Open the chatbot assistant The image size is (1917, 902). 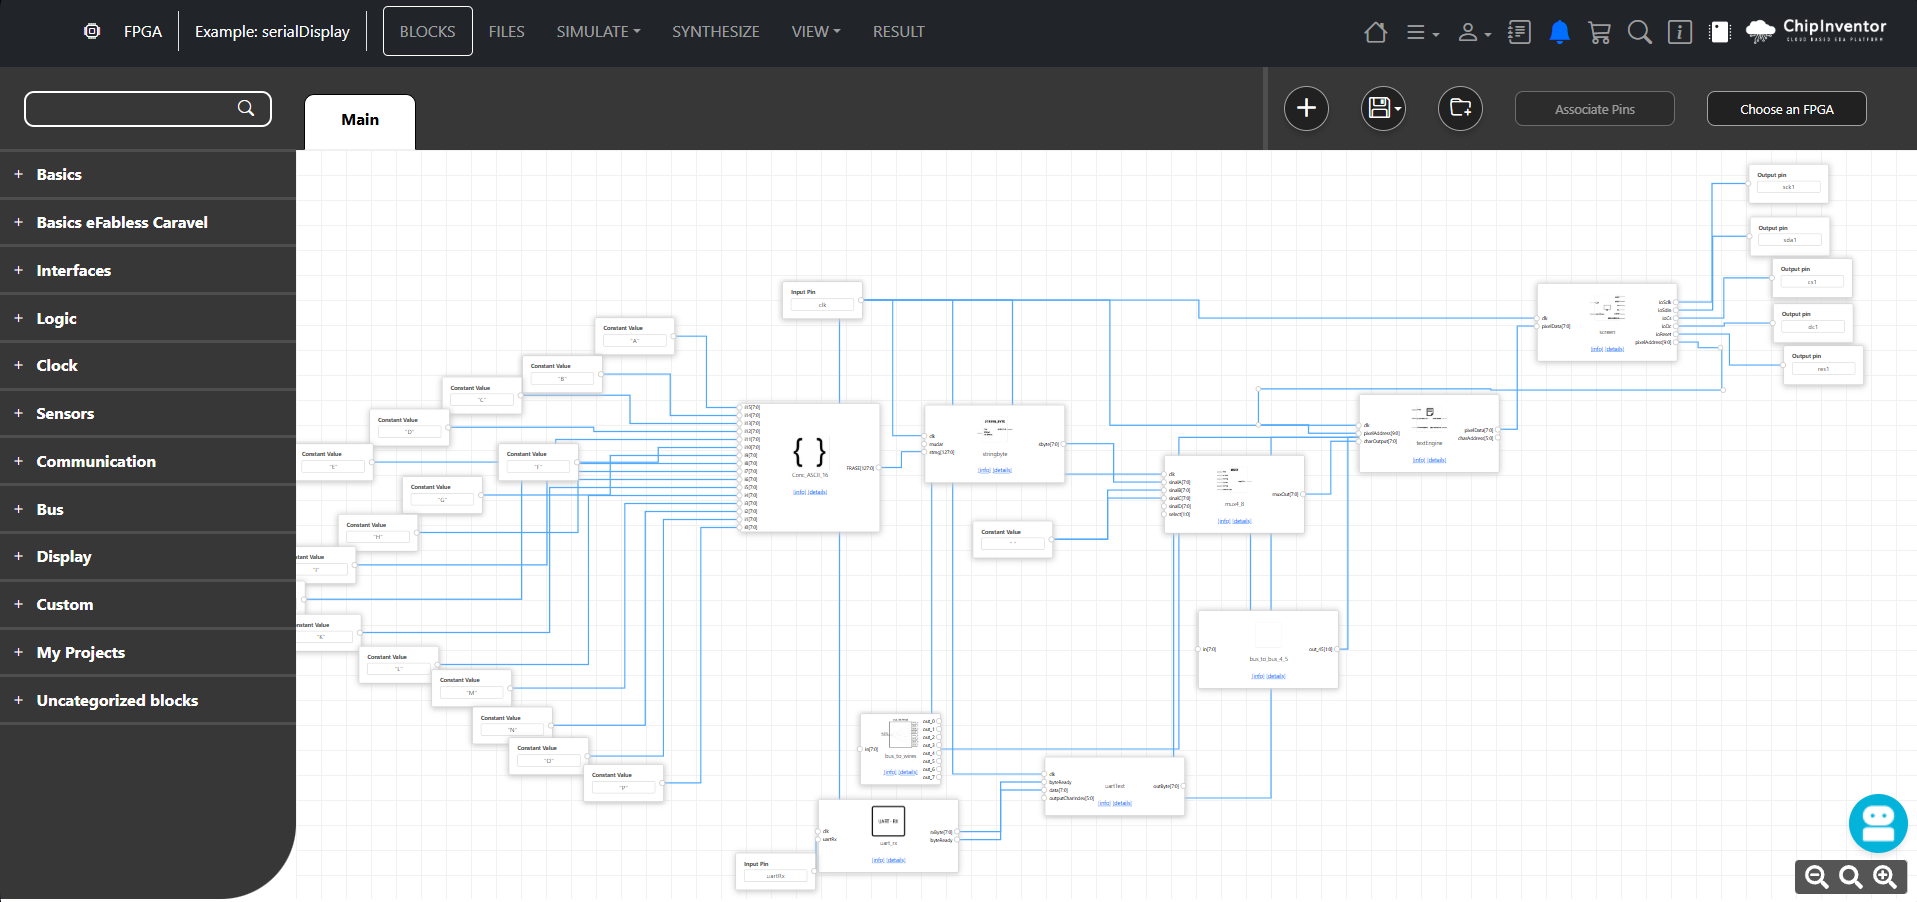1878,823
